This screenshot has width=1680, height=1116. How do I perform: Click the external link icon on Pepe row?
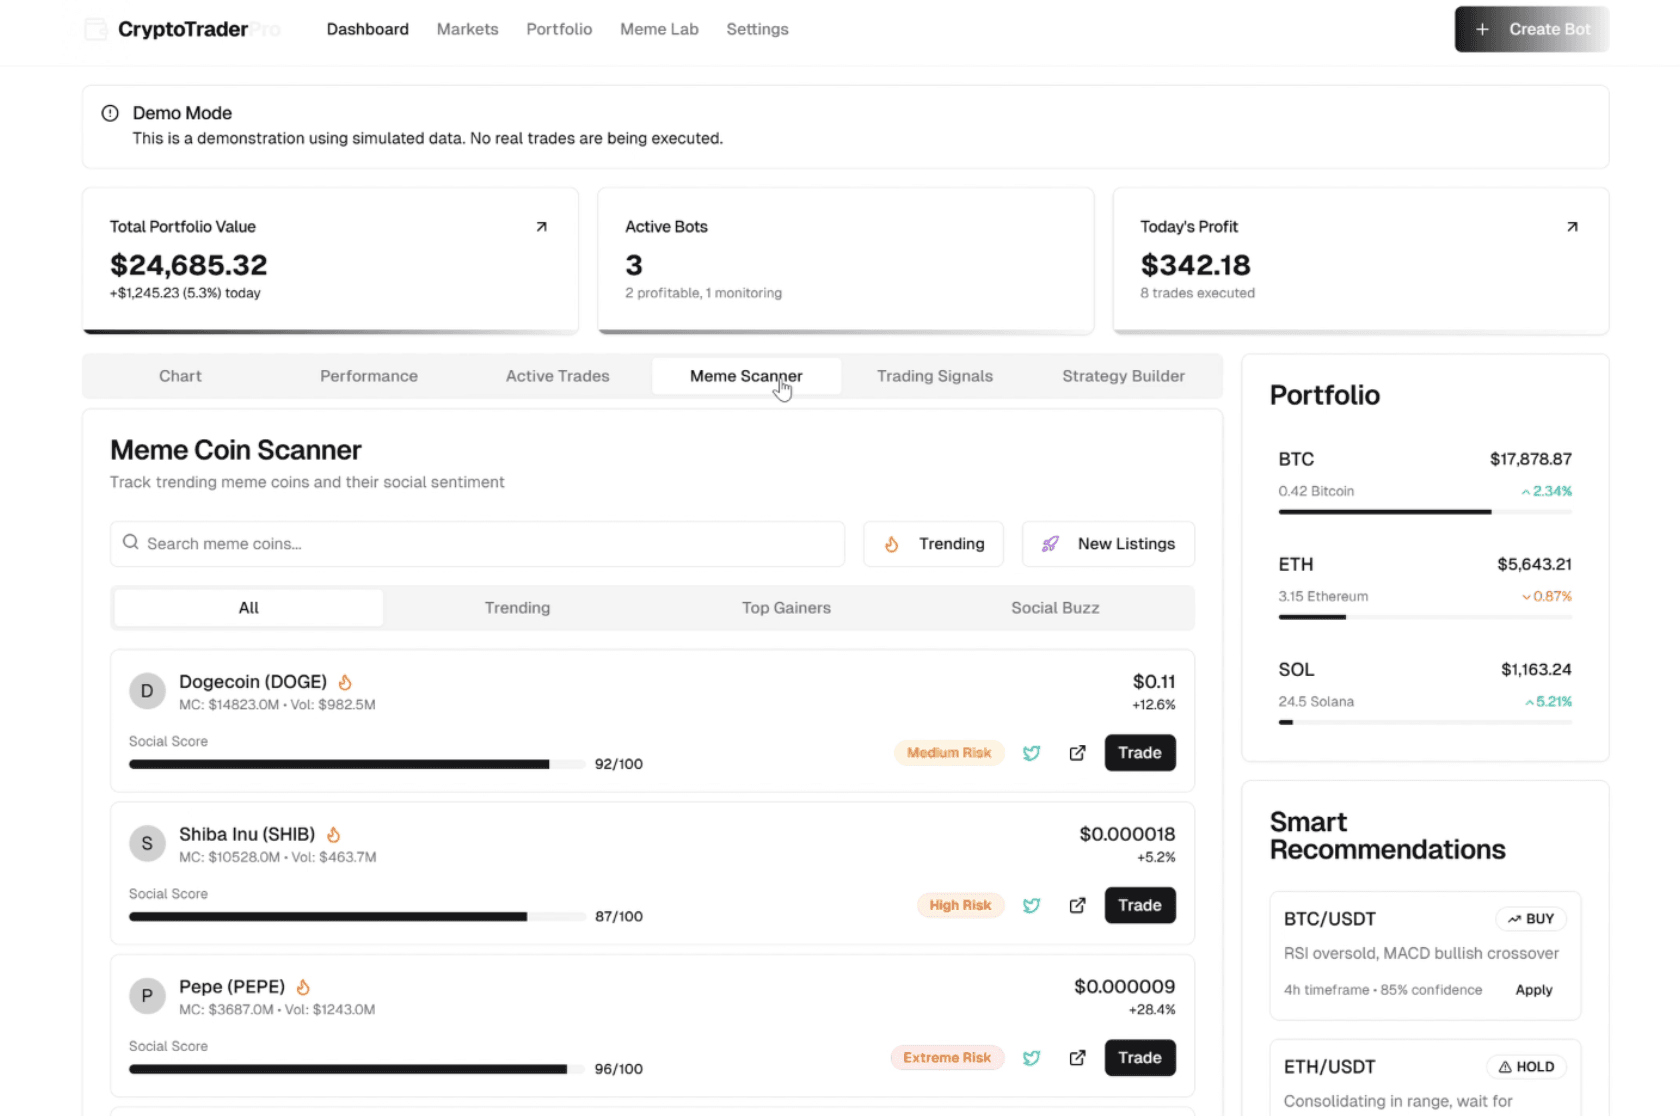1077,1057
